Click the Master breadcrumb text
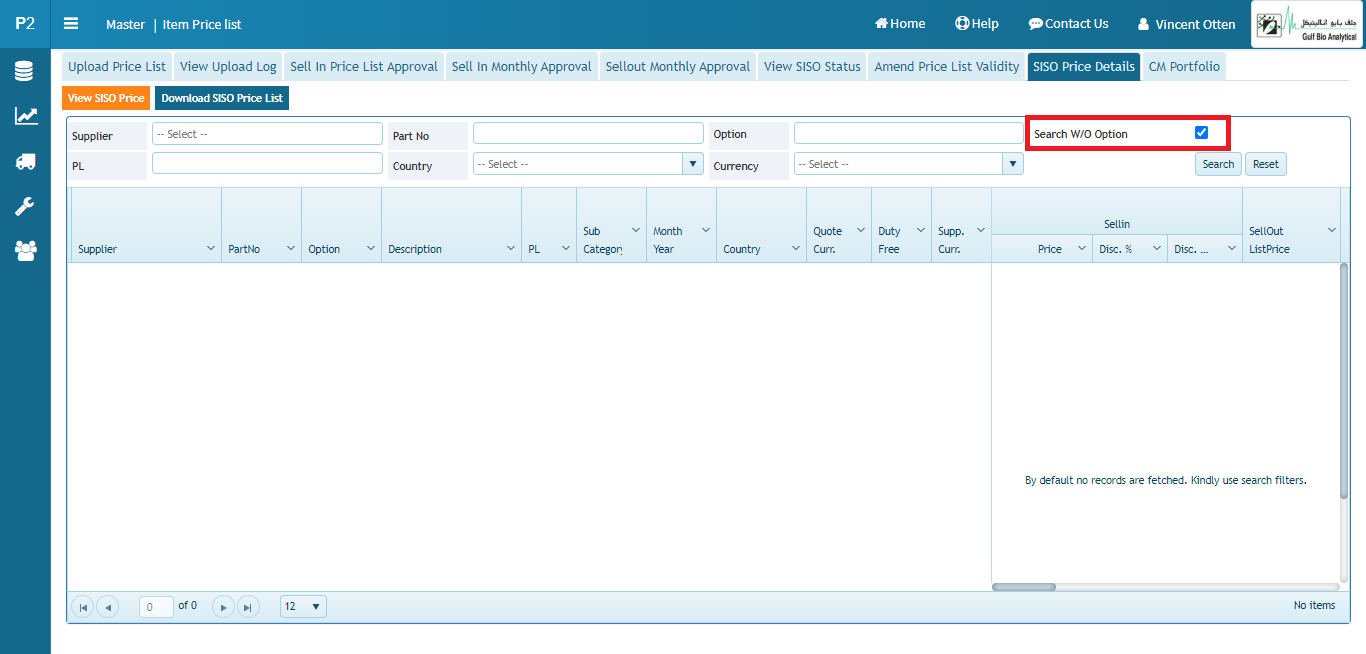Screen dimensions: 1366x654 (x=126, y=24)
